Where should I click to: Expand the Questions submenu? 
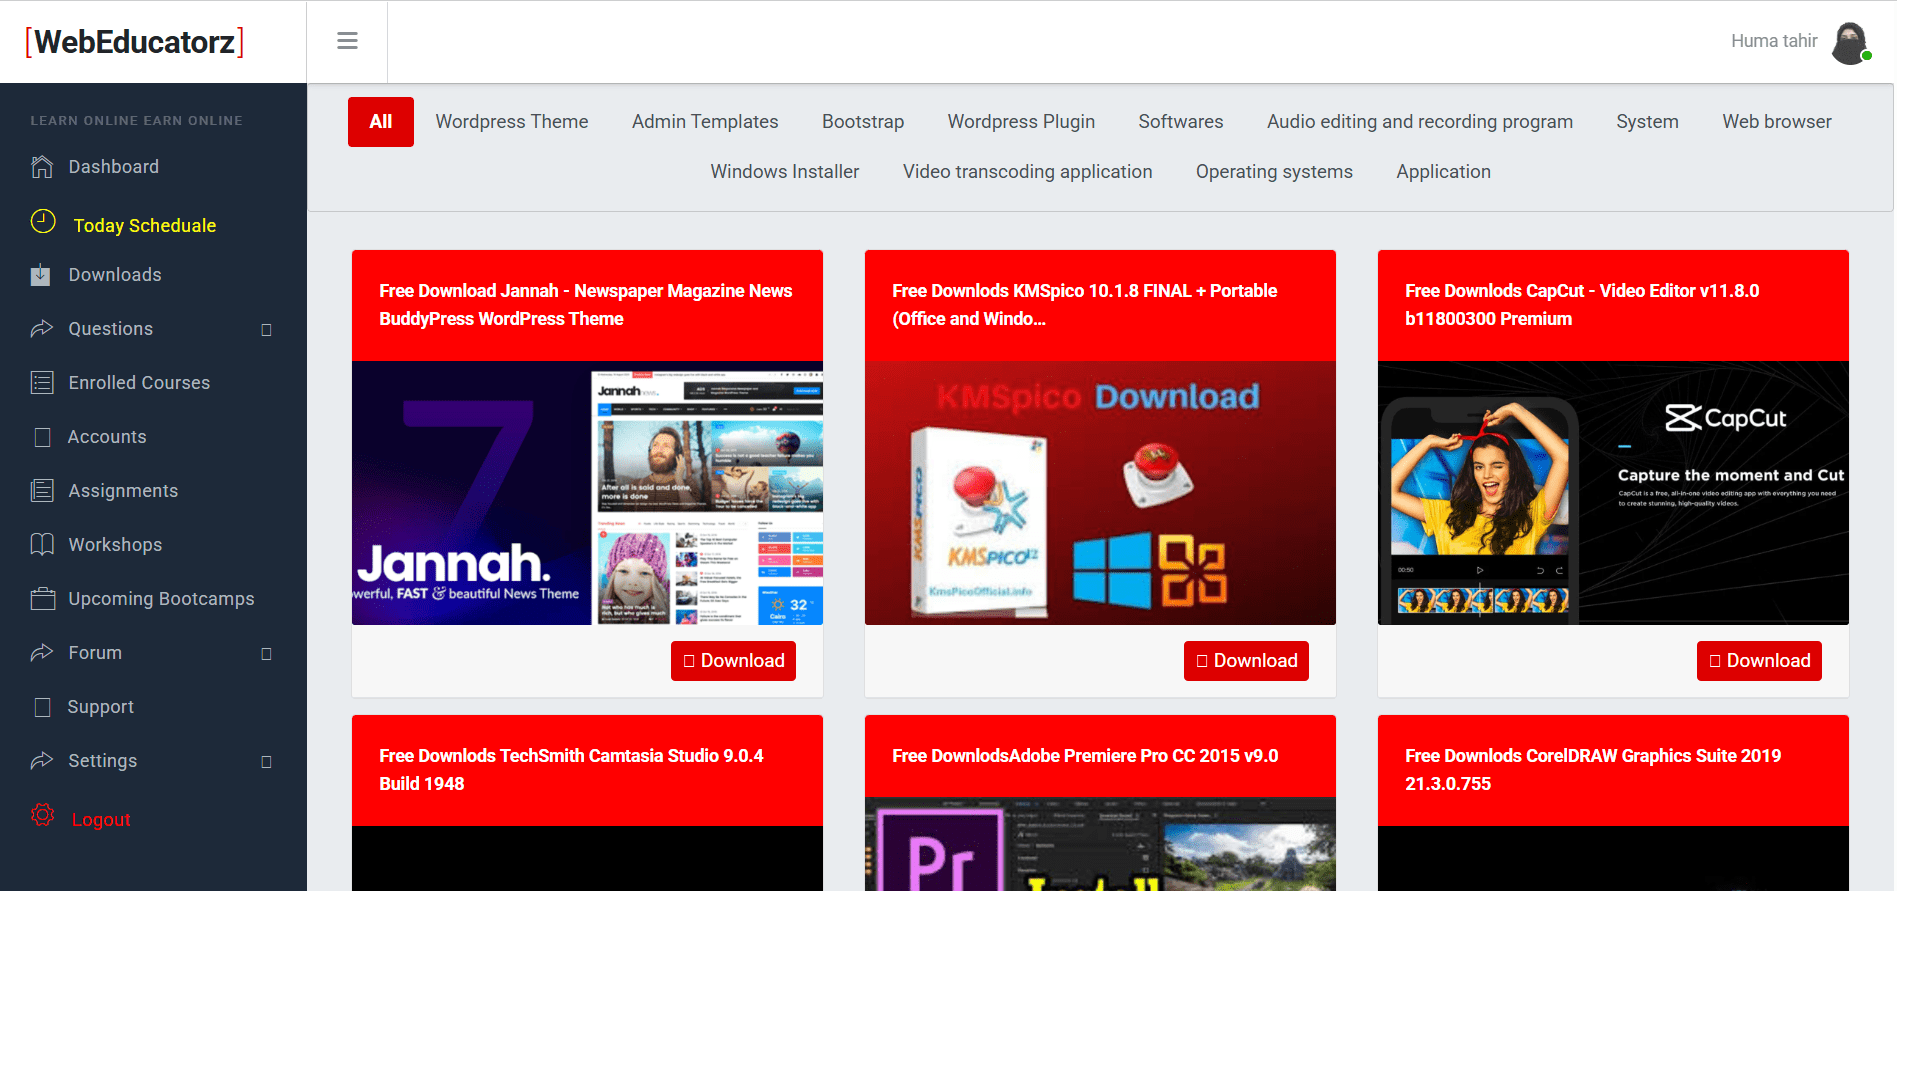[x=266, y=330]
